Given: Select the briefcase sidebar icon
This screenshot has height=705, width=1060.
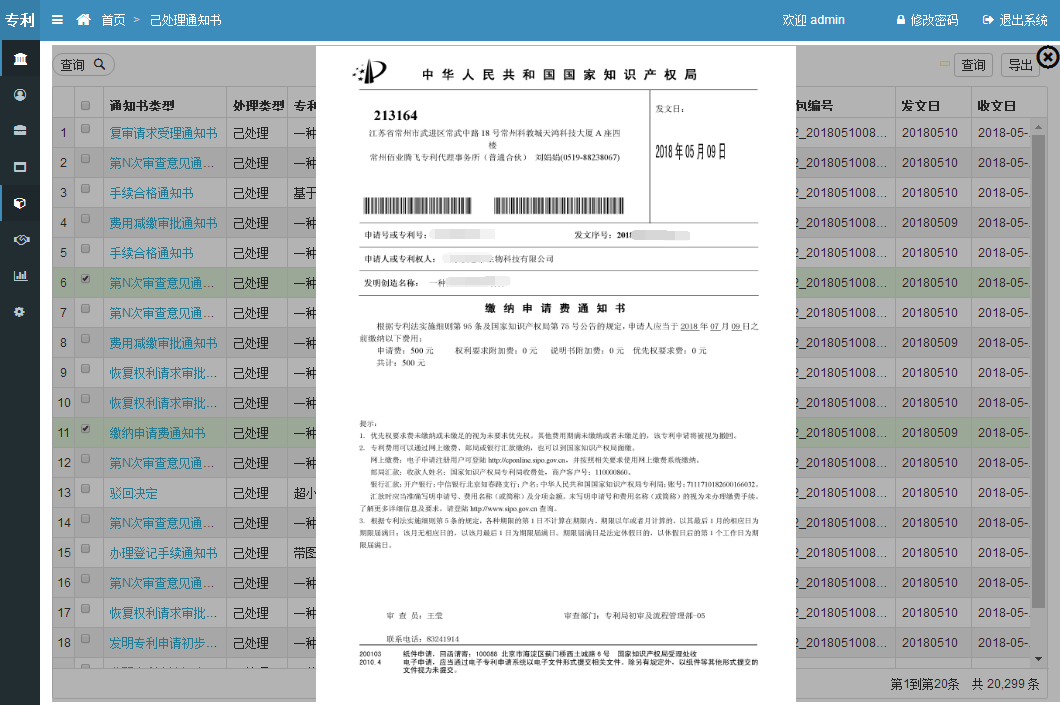Looking at the screenshot, I should (x=20, y=130).
